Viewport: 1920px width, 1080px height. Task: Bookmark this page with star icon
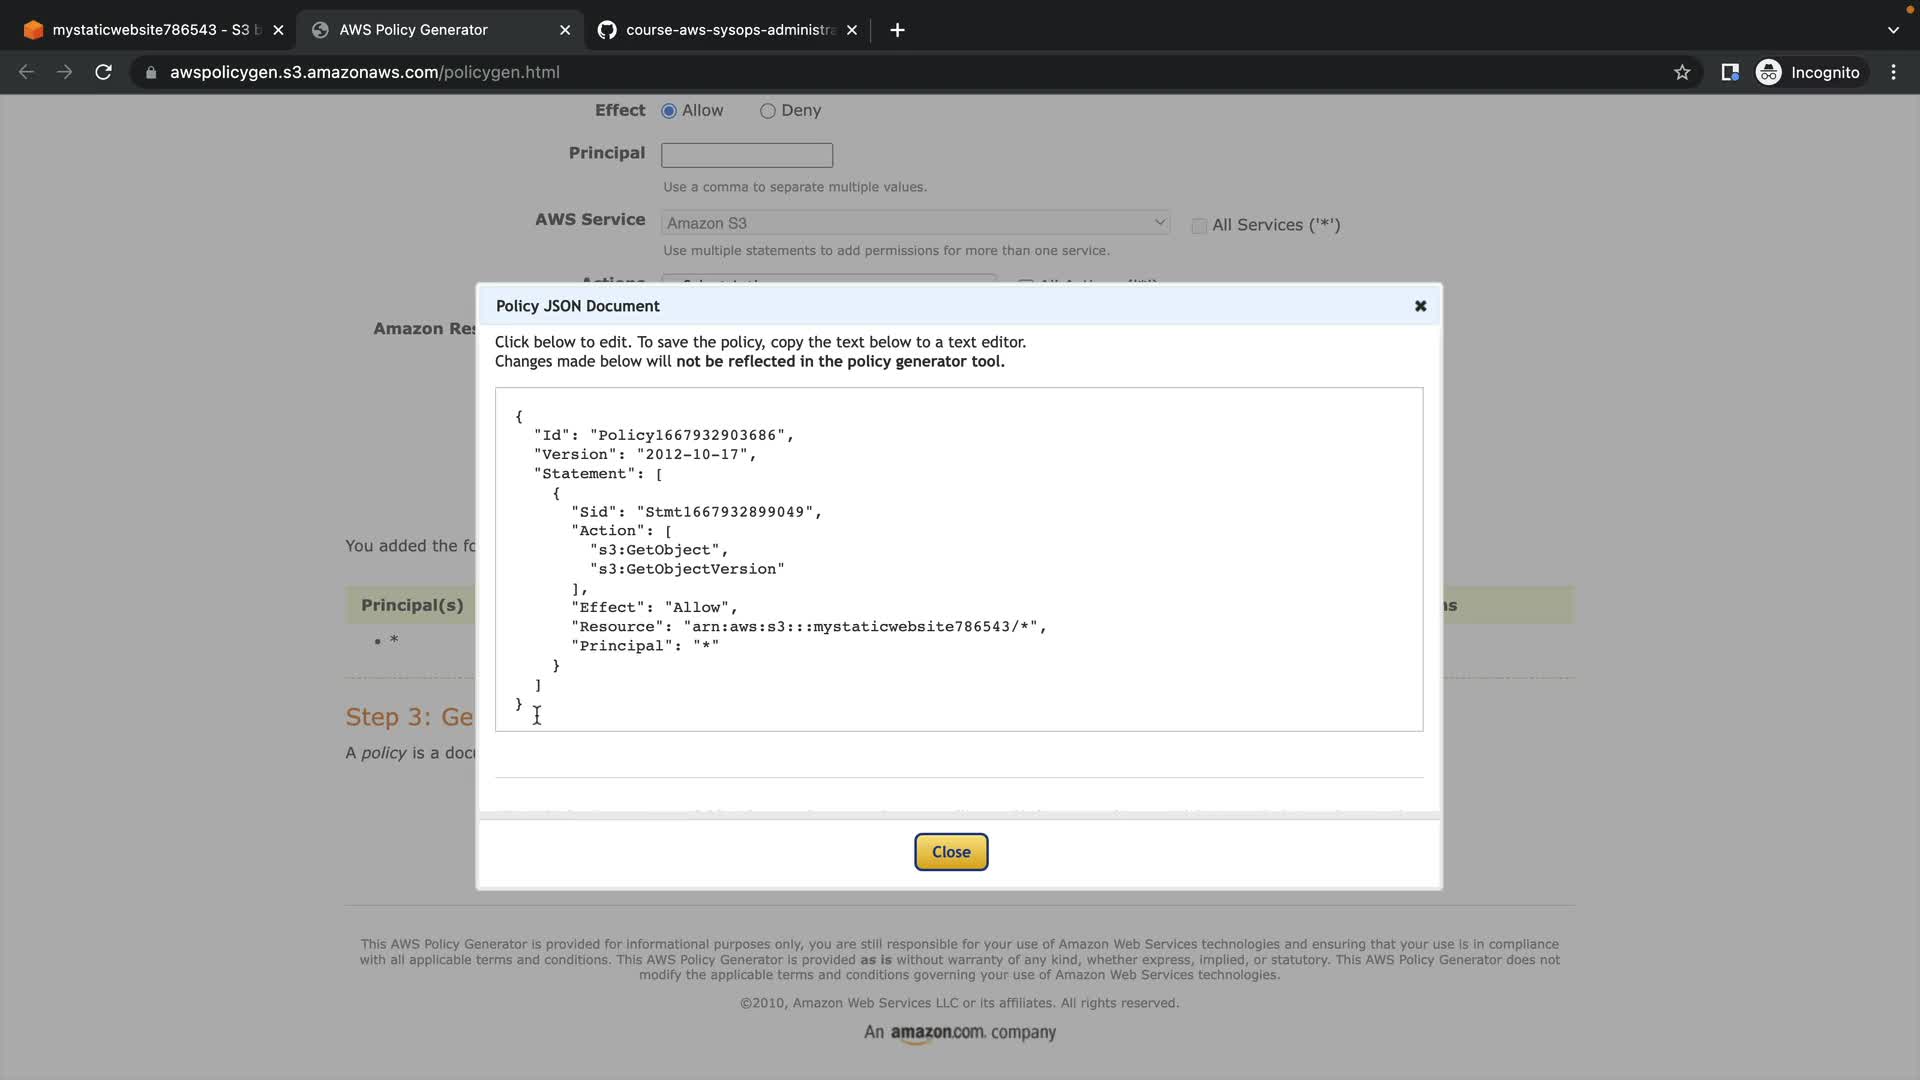pyautogui.click(x=1682, y=72)
